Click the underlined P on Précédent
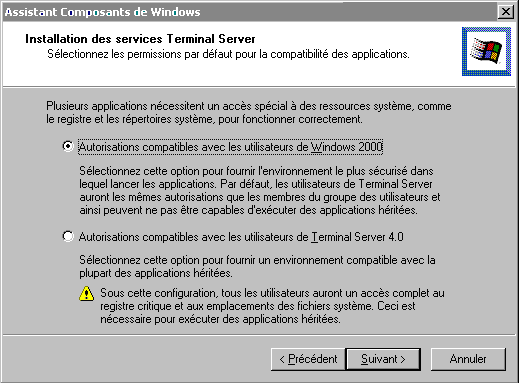Image resolution: width=519 pixels, height=383 pixels. pyautogui.click(x=292, y=359)
